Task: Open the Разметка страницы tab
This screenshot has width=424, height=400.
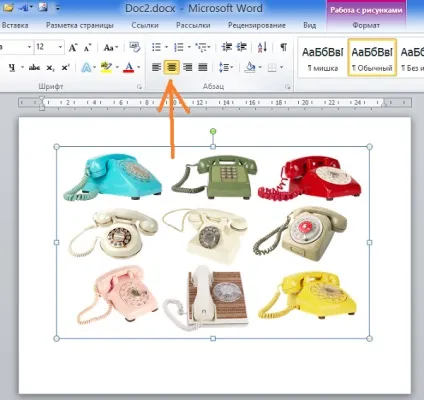Action: click(80, 25)
